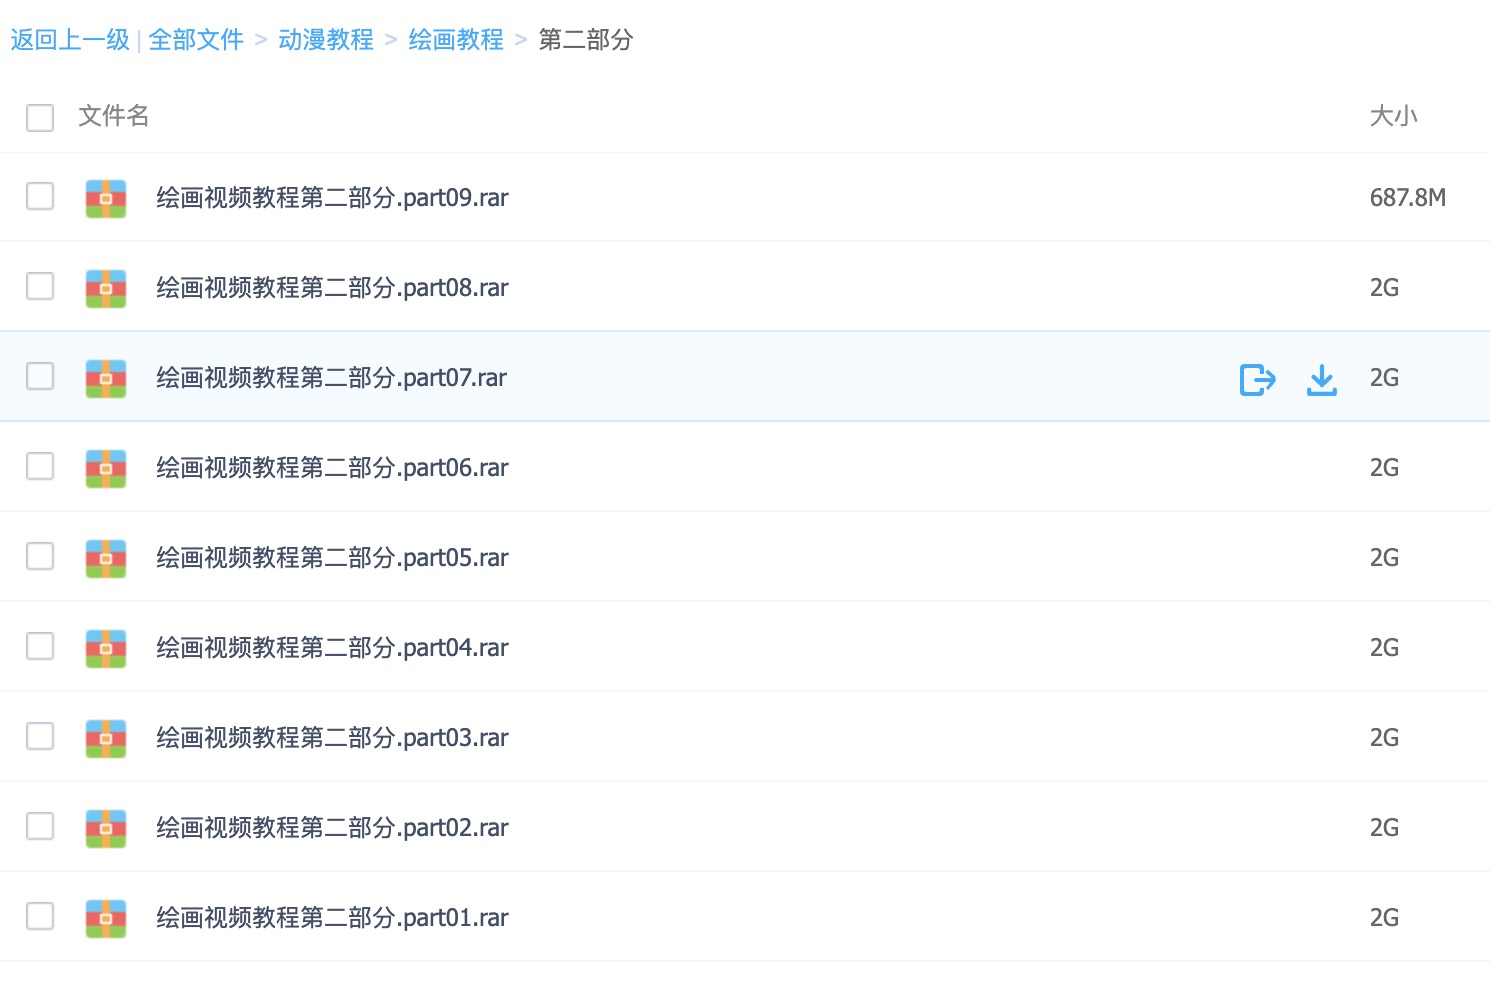
Task: Click the 第二部分 breadcrumb label
Action: coord(586,40)
